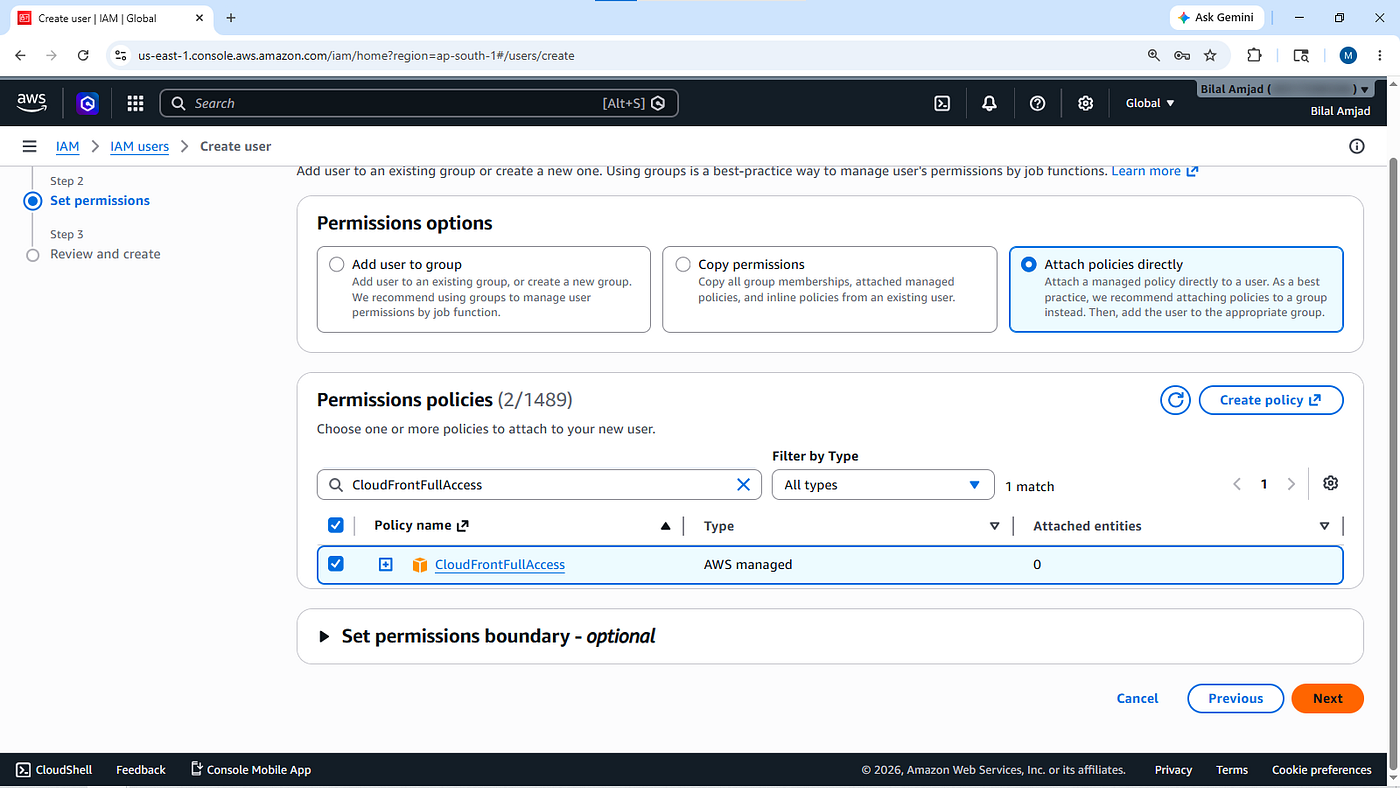Open the Chrome three-dot menu
Viewport: 1400px width, 788px height.
pyautogui.click(x=1380, y=56)
